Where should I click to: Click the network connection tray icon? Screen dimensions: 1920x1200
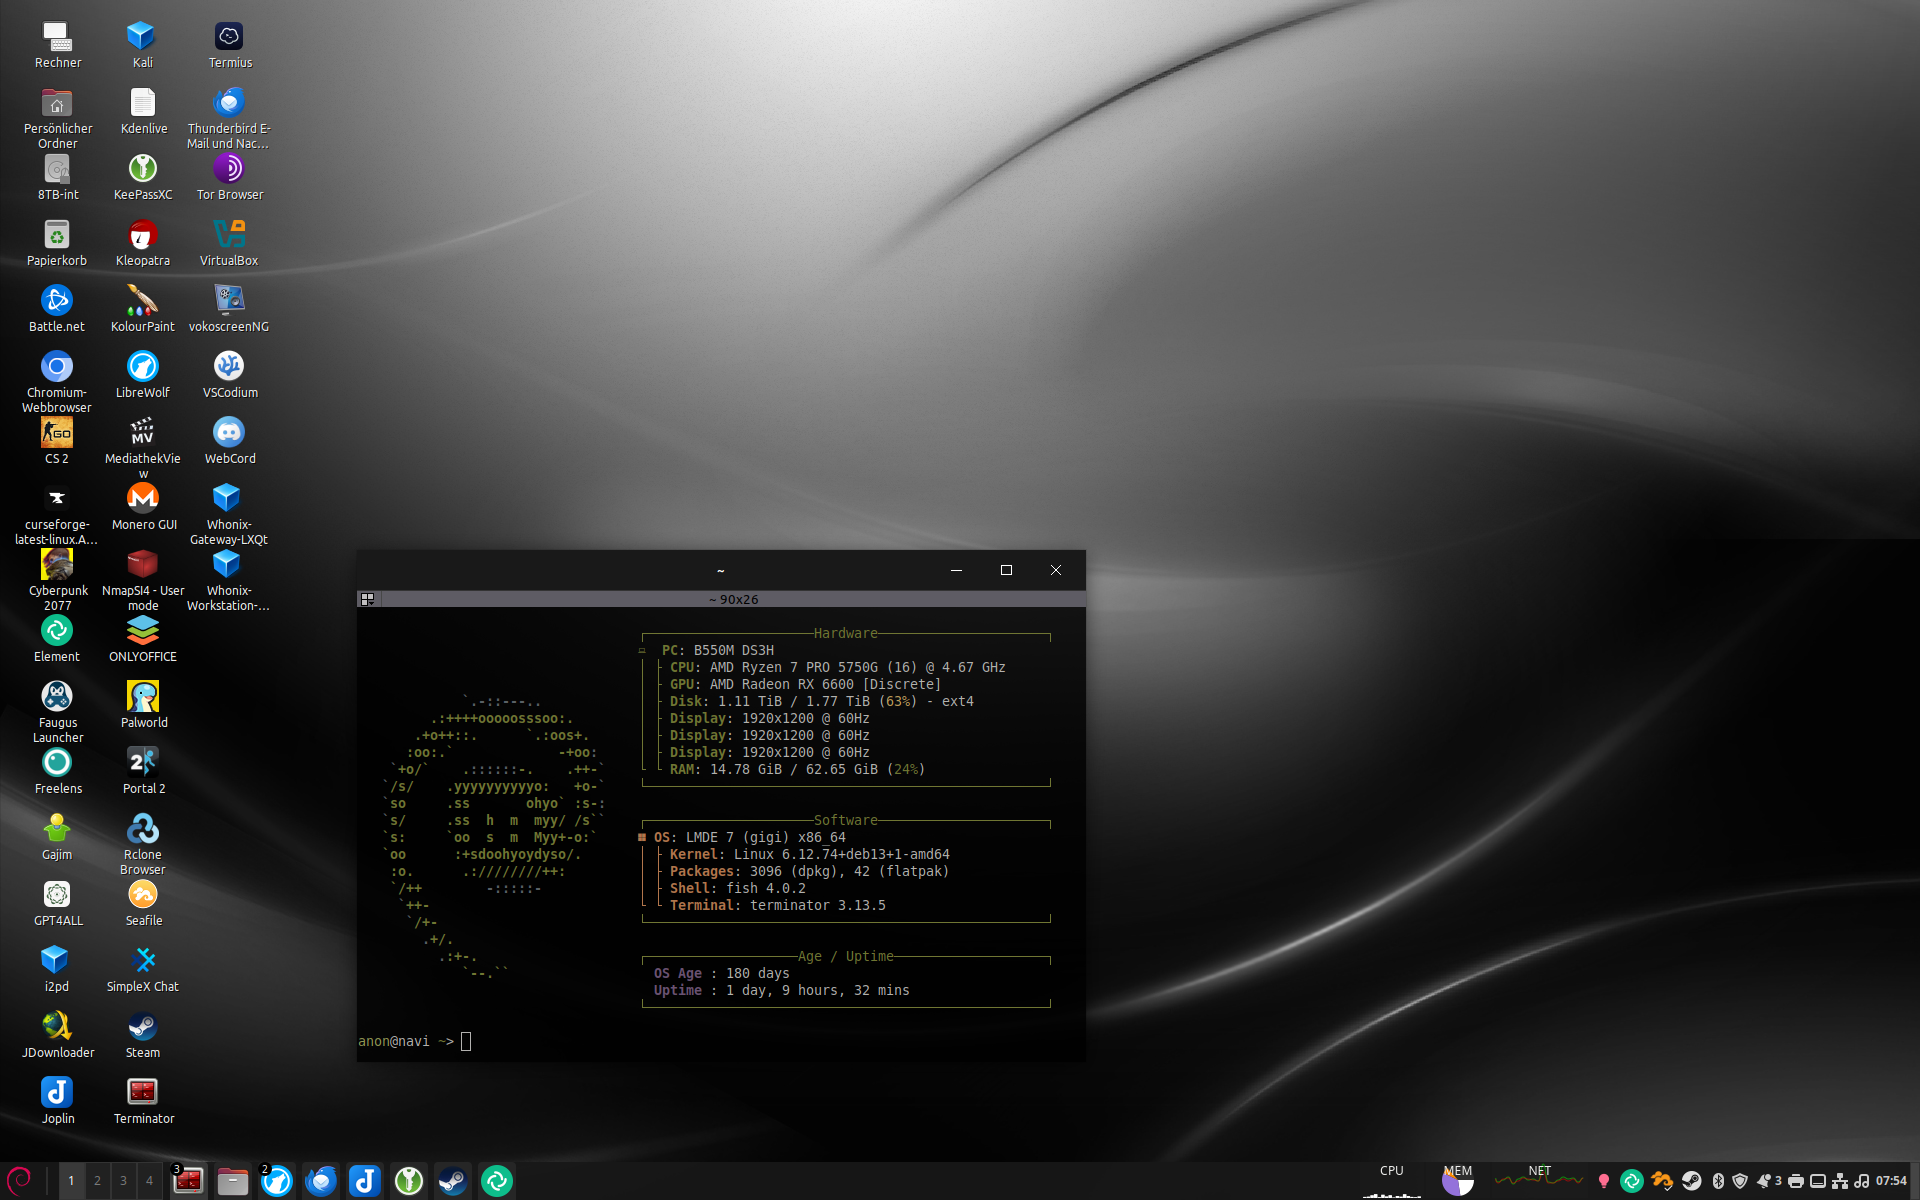point(1840,1181)
